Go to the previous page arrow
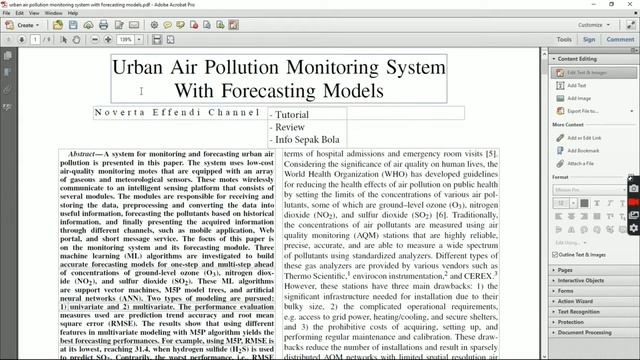Image resolution: width=640 pixels, height=360 pixels. 8,40
